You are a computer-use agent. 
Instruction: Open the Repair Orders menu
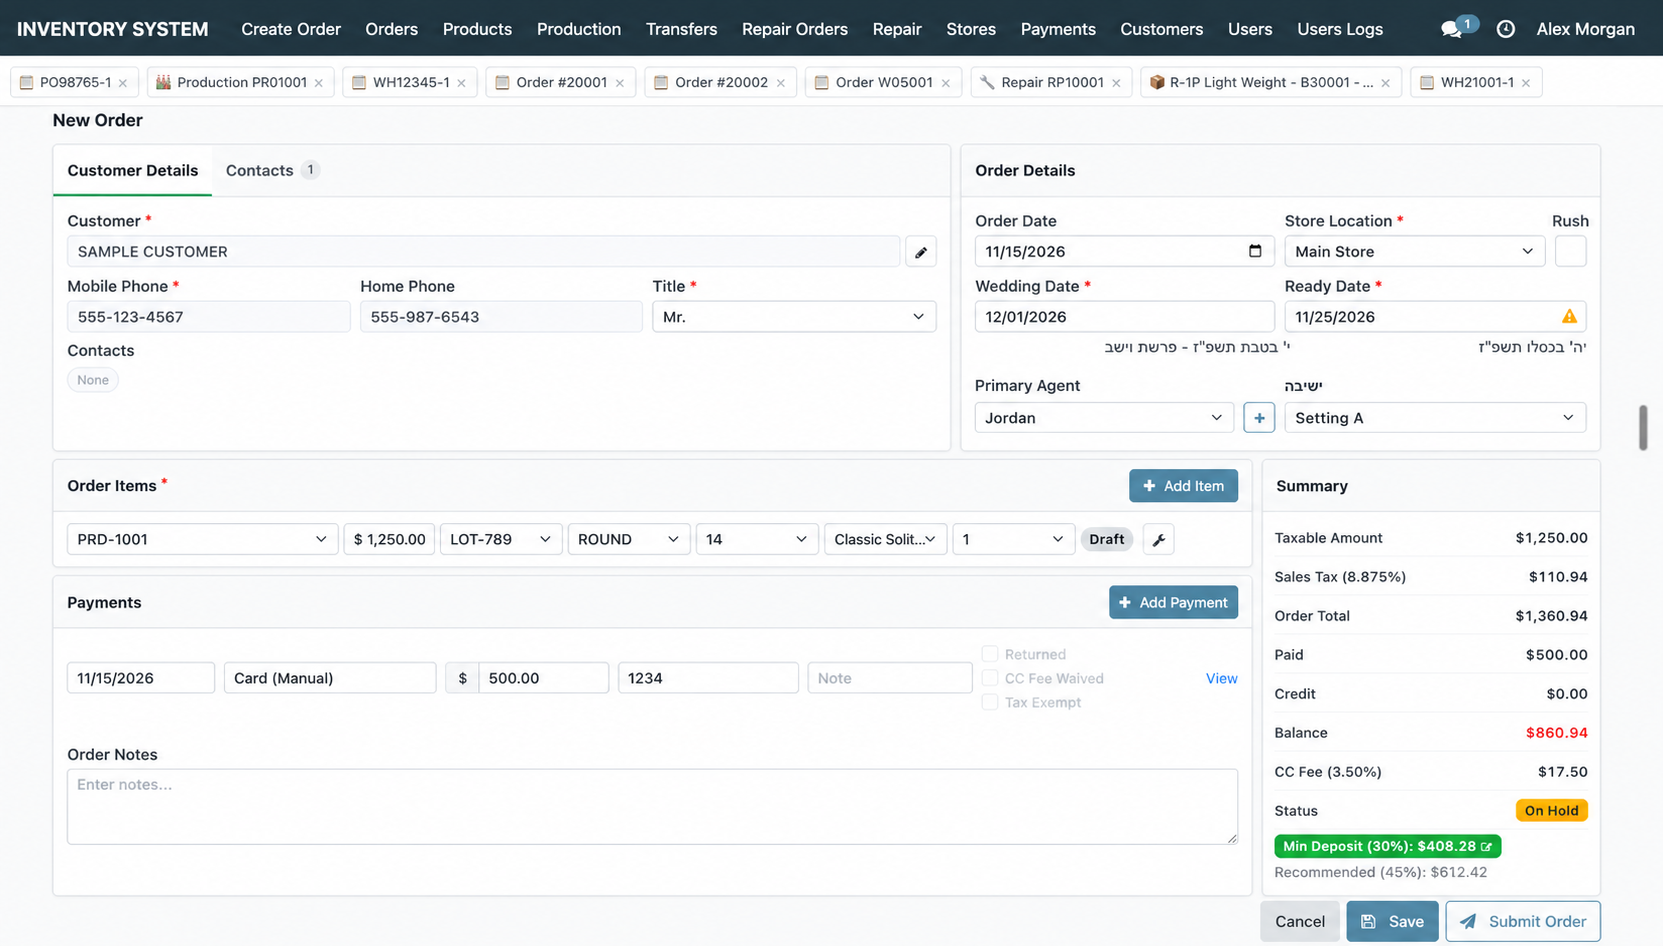pos(795,29)
